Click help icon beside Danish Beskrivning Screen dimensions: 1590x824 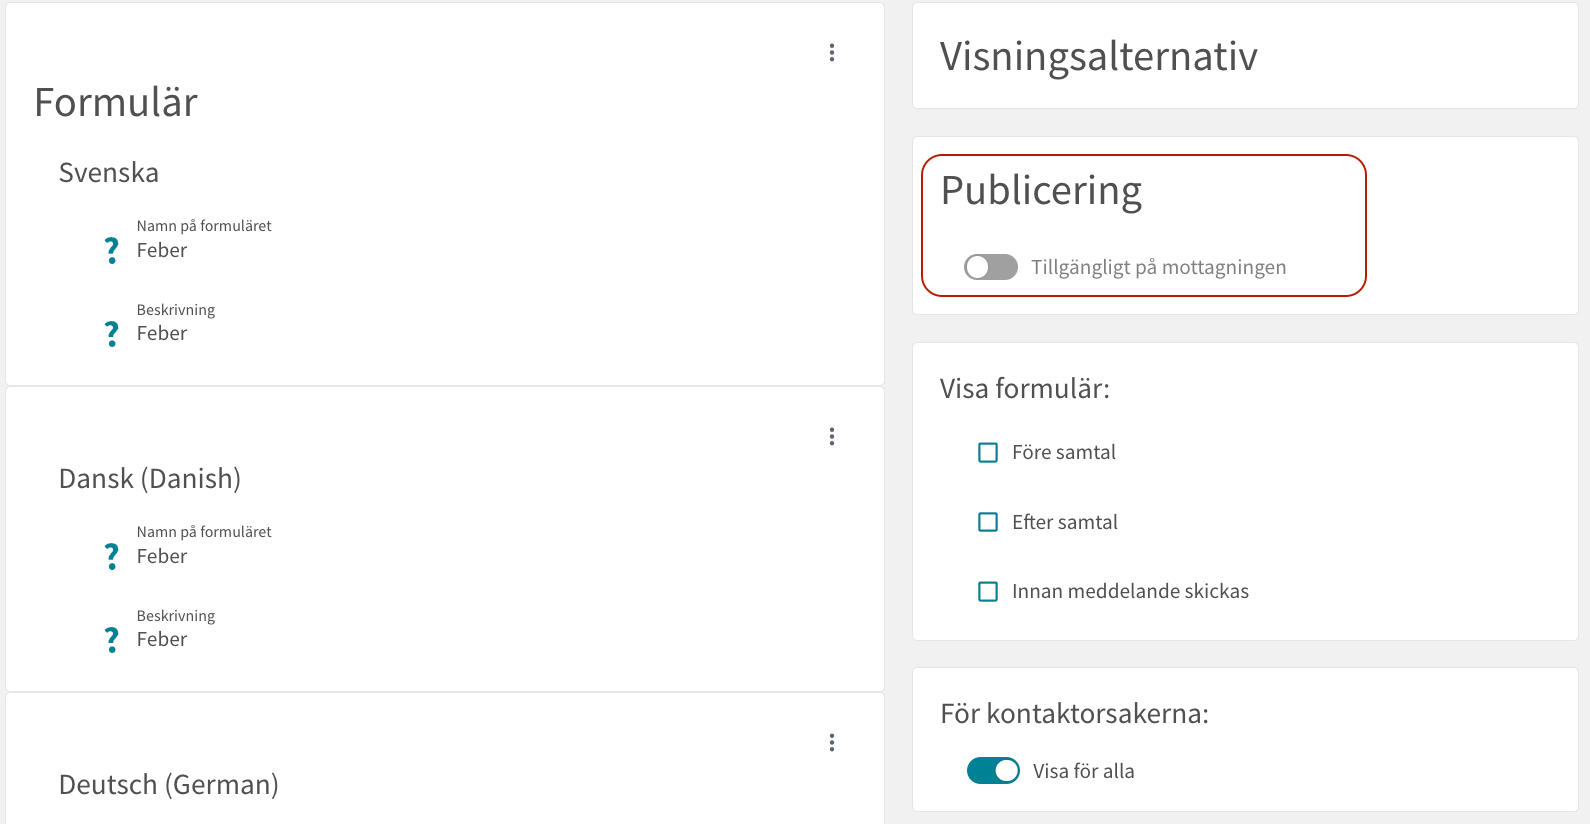point(112,640)
